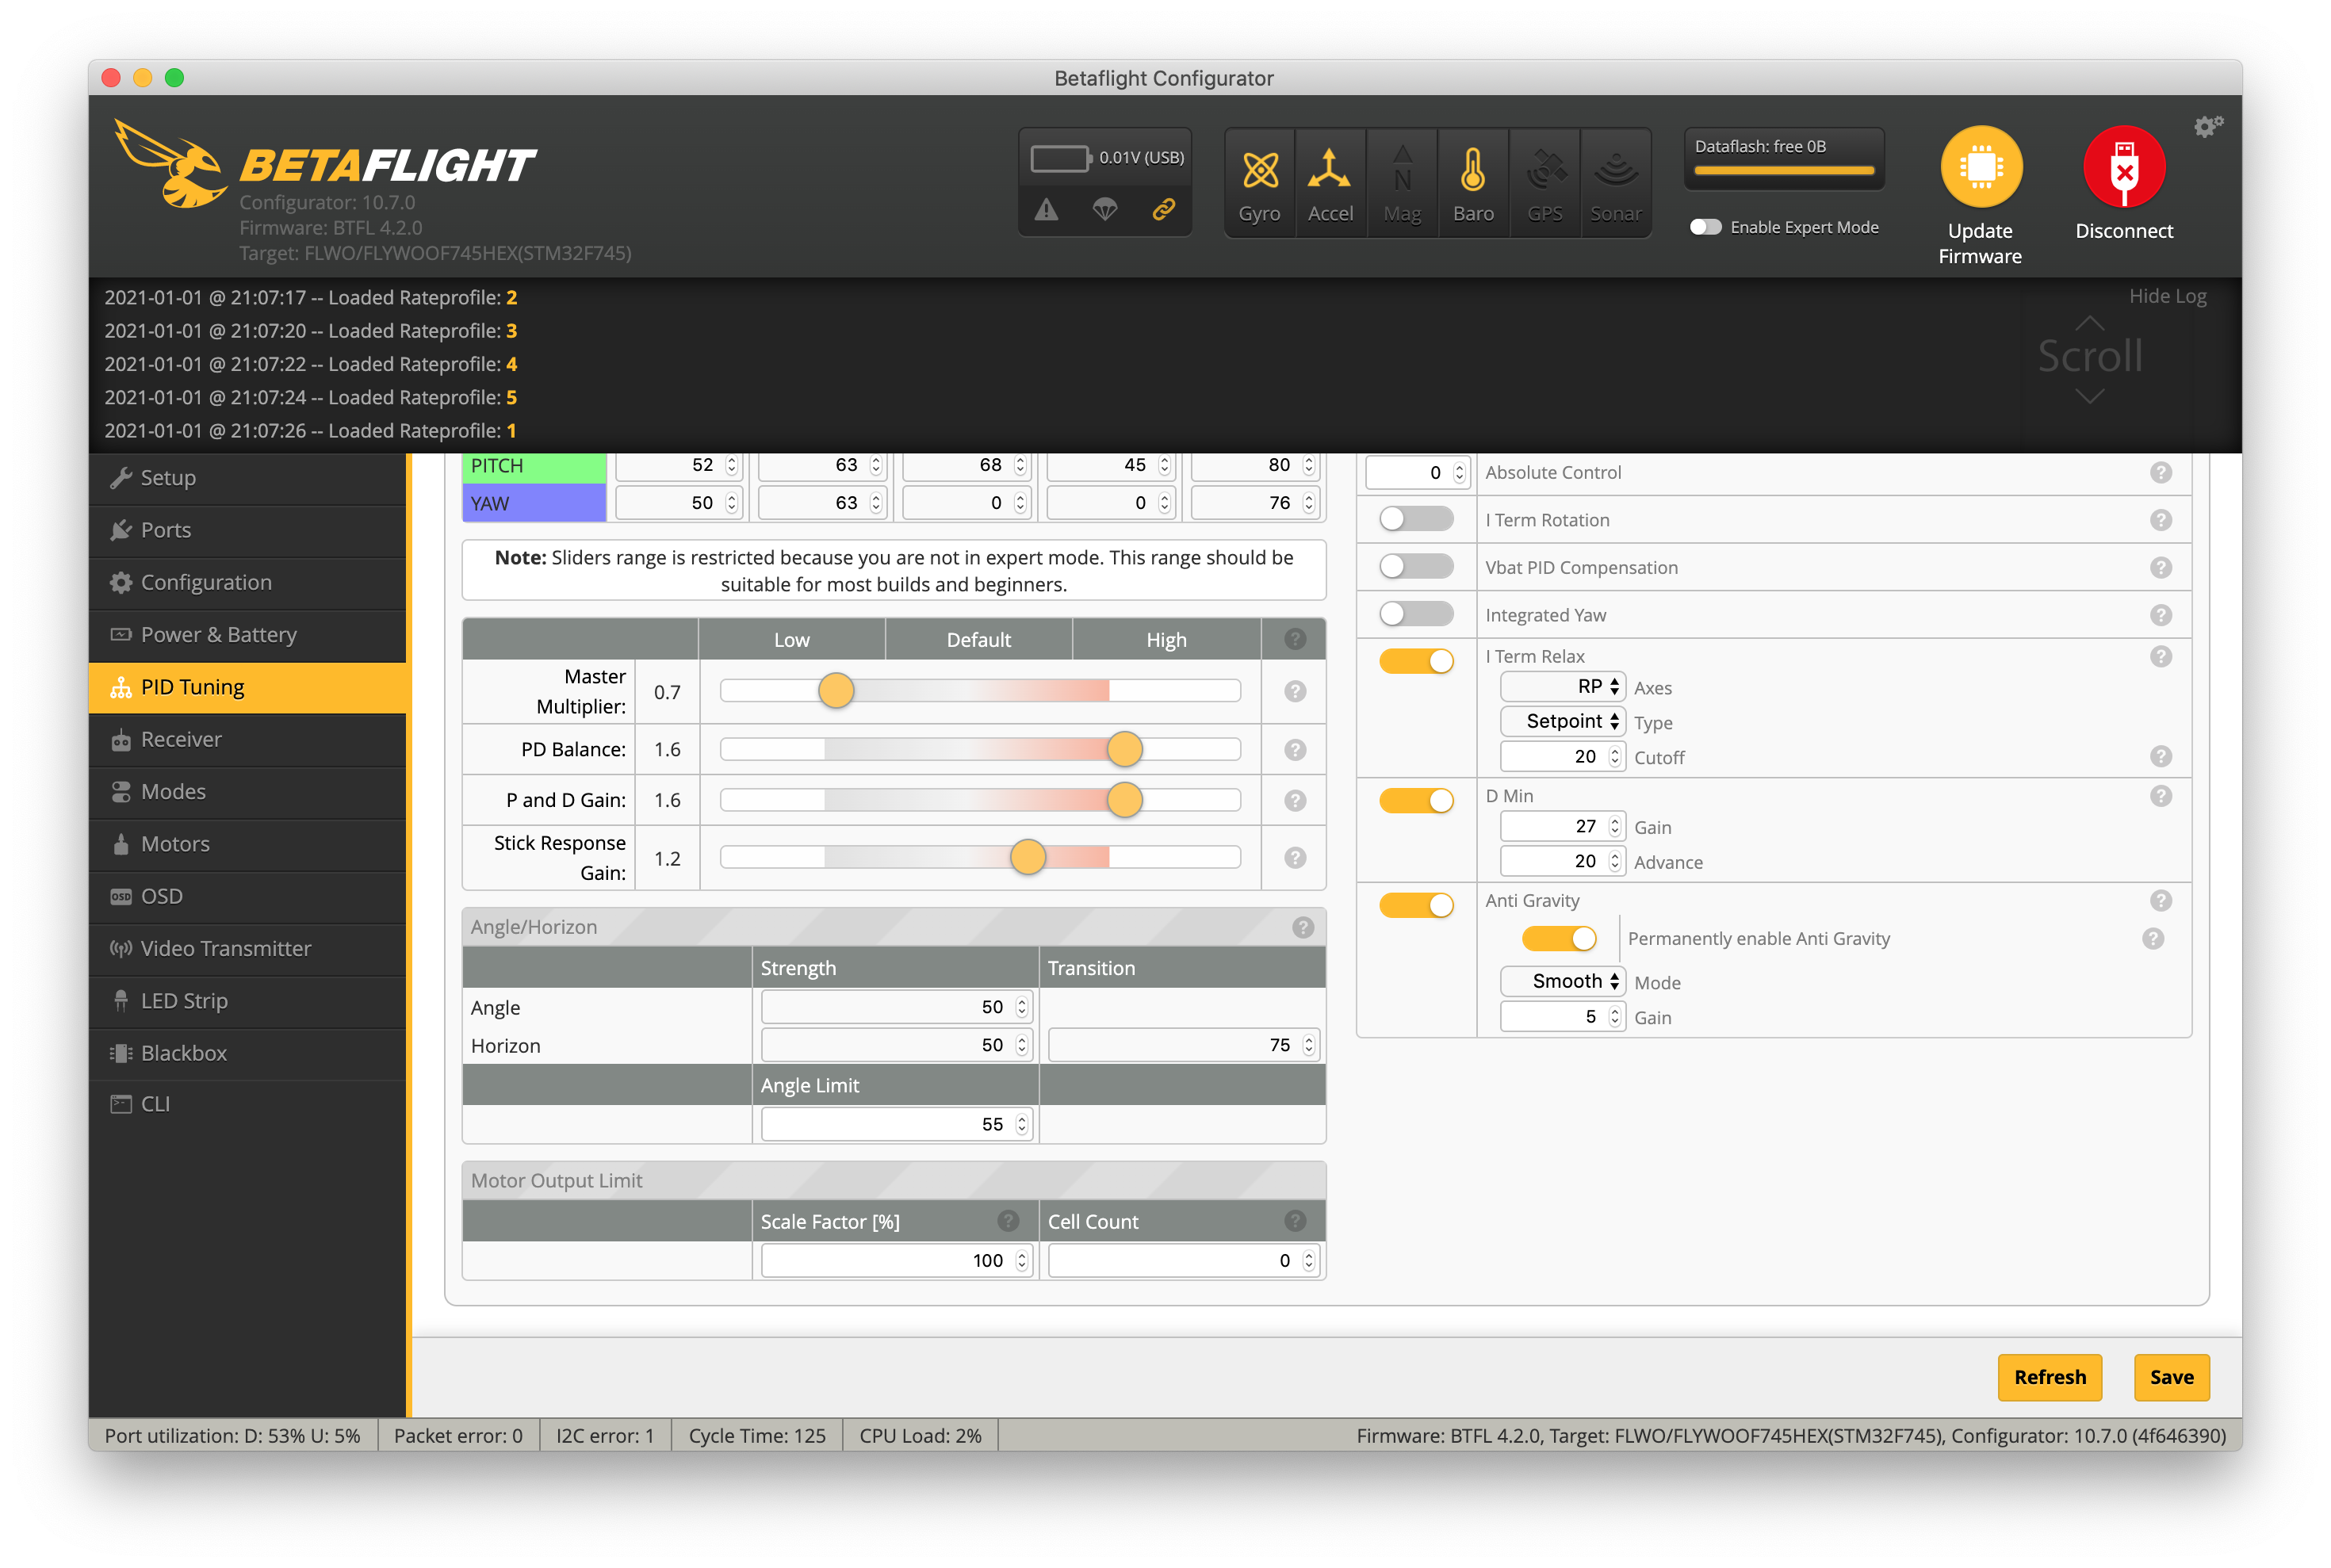Image resolution: width=2331 pixels, height=1568 pixels.
Task: Open the Receiver tab
Action: [247, 739]
